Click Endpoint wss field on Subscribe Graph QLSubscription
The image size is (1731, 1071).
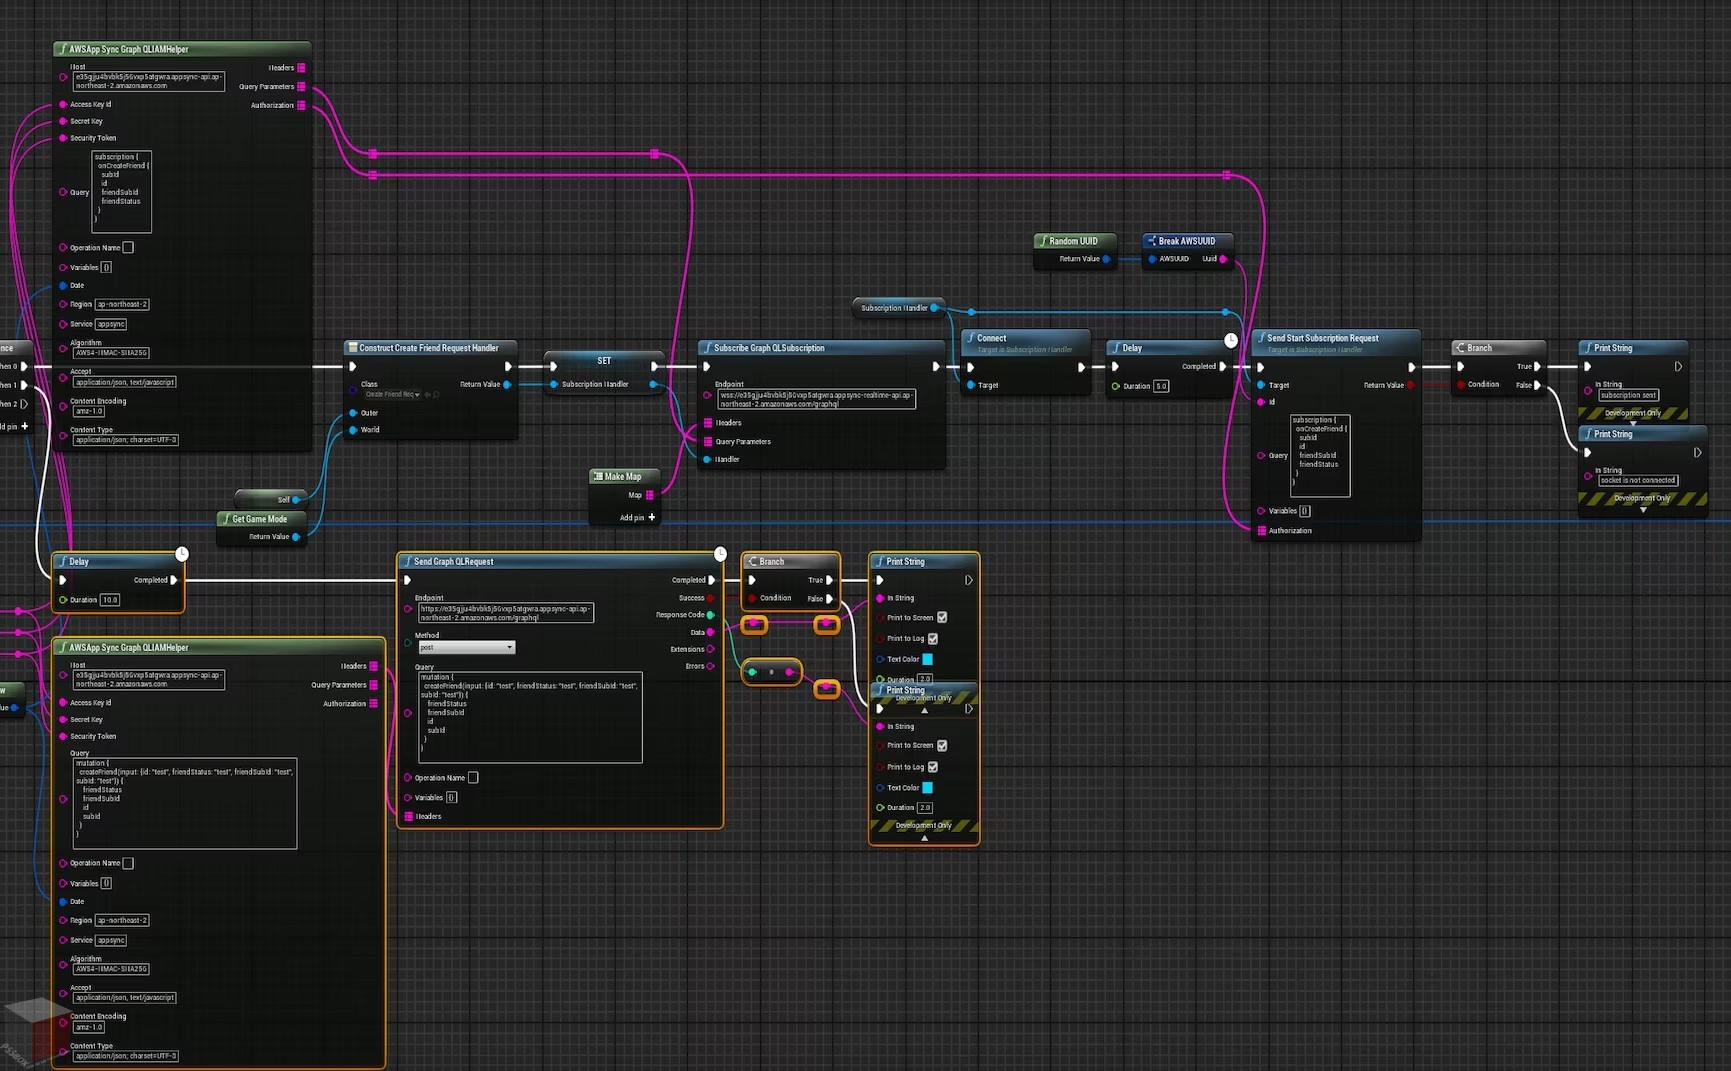pyautogui.click(x=816, y=399)
